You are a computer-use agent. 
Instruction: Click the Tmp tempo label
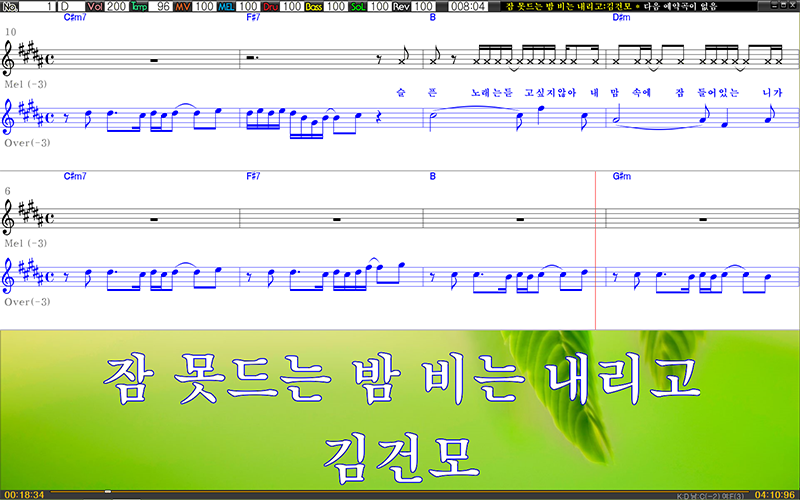coord(139,6)
